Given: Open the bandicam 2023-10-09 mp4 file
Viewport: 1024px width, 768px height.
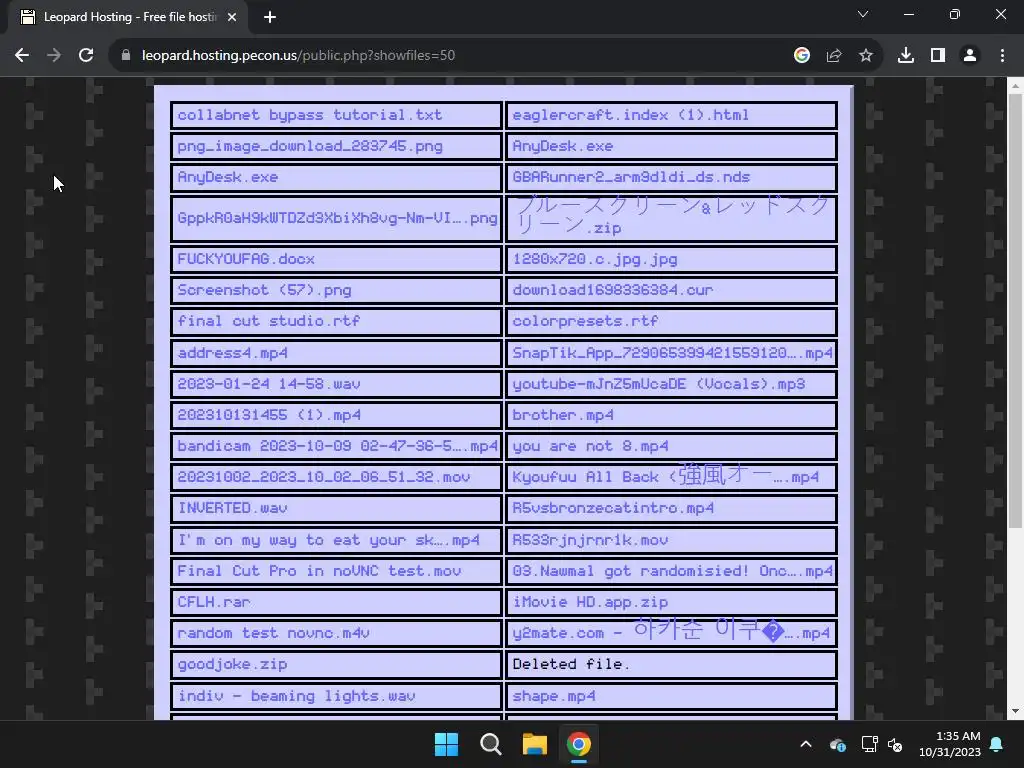Looking at the screenshot, I should click(x=336, y=447).
